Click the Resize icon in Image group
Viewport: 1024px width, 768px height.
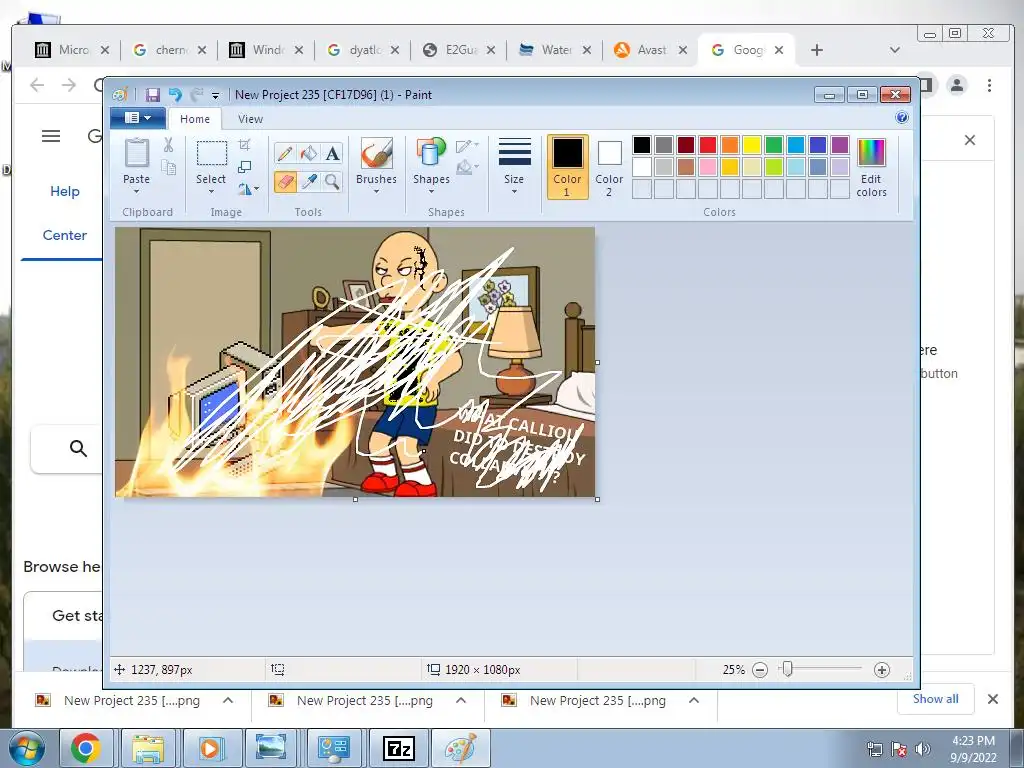click(245, 167)
